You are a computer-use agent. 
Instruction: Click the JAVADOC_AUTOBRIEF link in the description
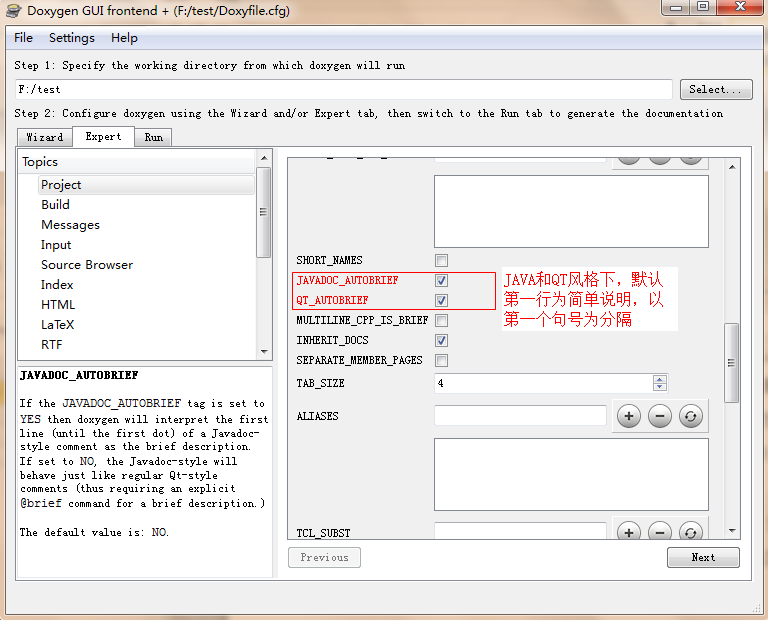(121, 404)
